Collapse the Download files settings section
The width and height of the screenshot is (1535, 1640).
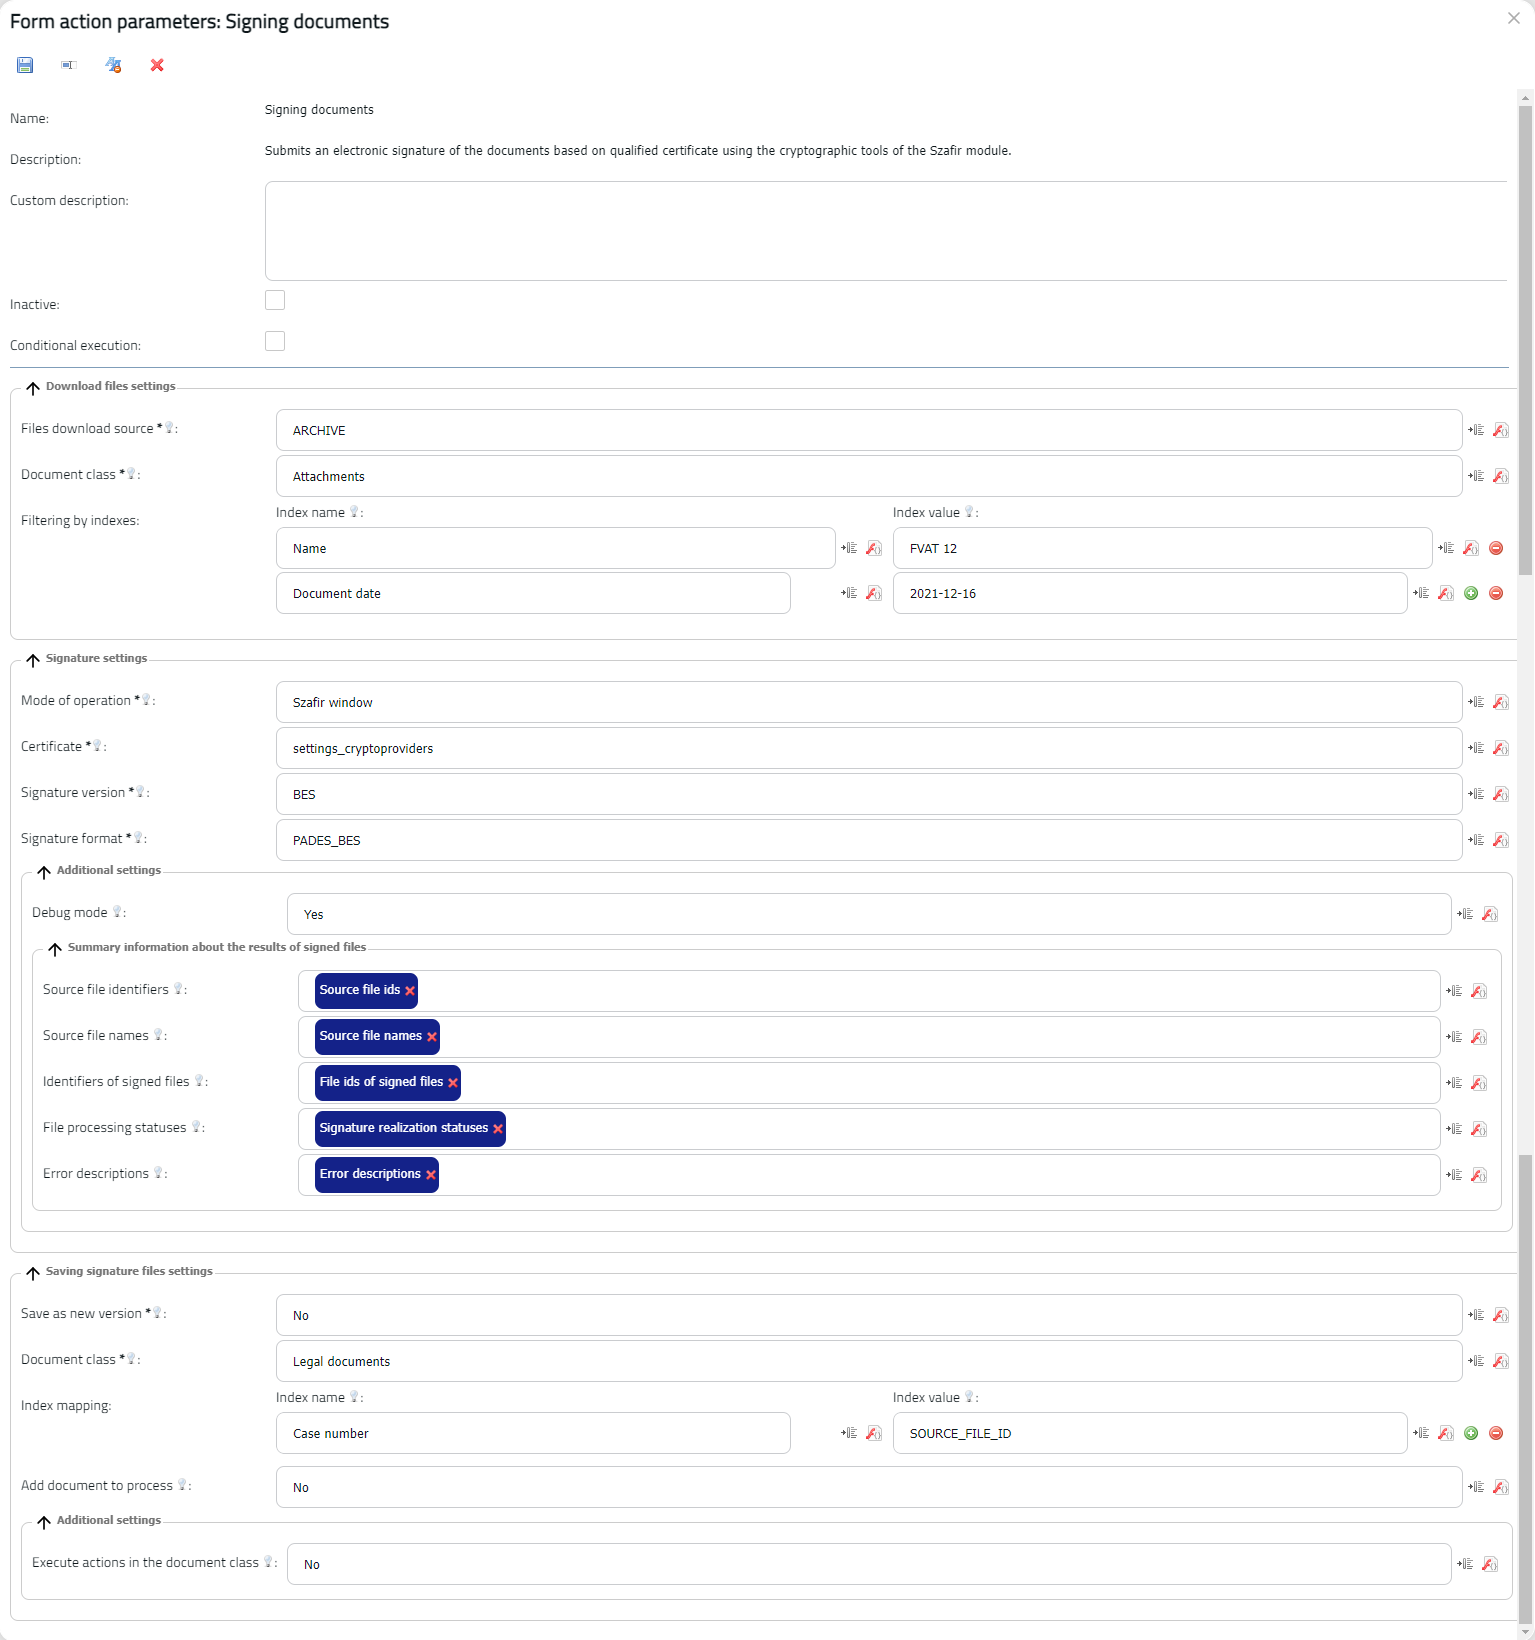click(x=33, y=388)
